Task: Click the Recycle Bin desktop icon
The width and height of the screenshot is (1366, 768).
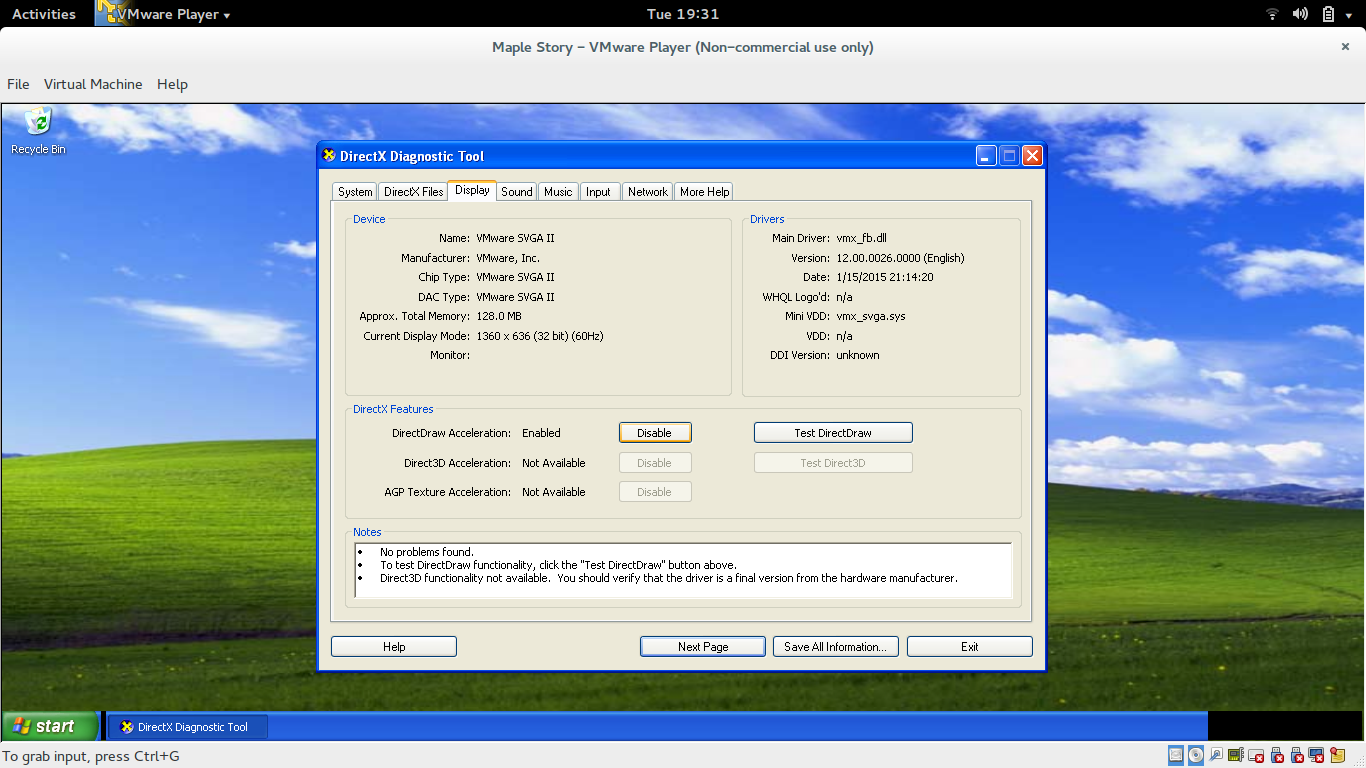Action: click(38, 131)
